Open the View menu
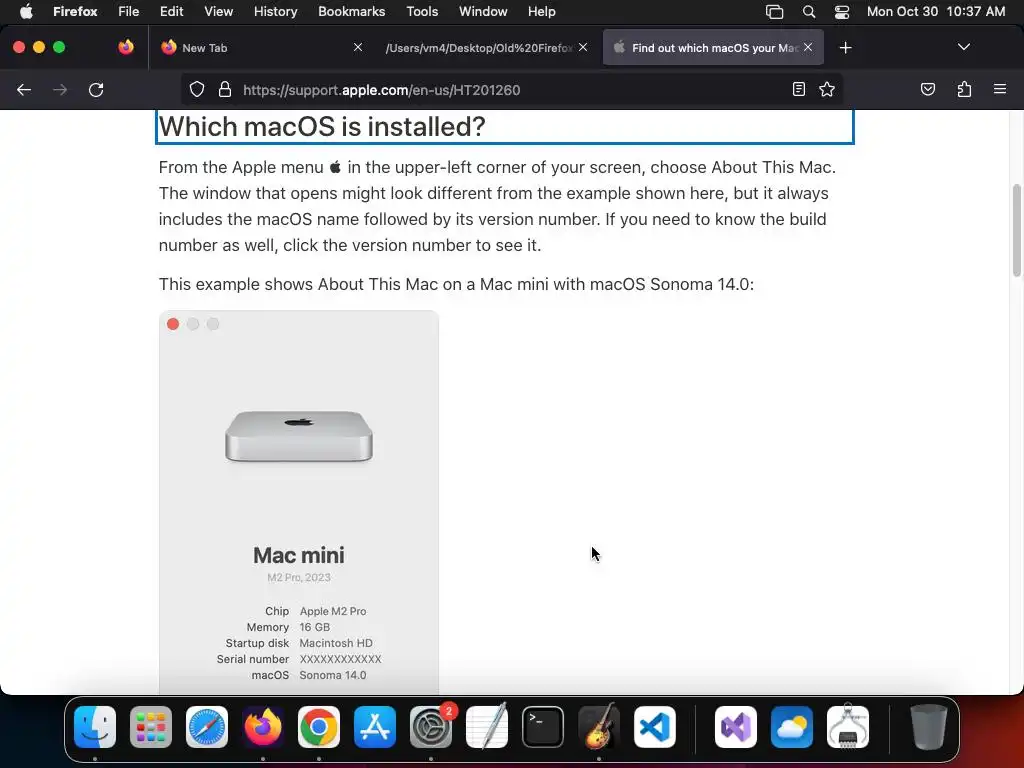This screenshot has width=1024, height=768. [219, 12]
